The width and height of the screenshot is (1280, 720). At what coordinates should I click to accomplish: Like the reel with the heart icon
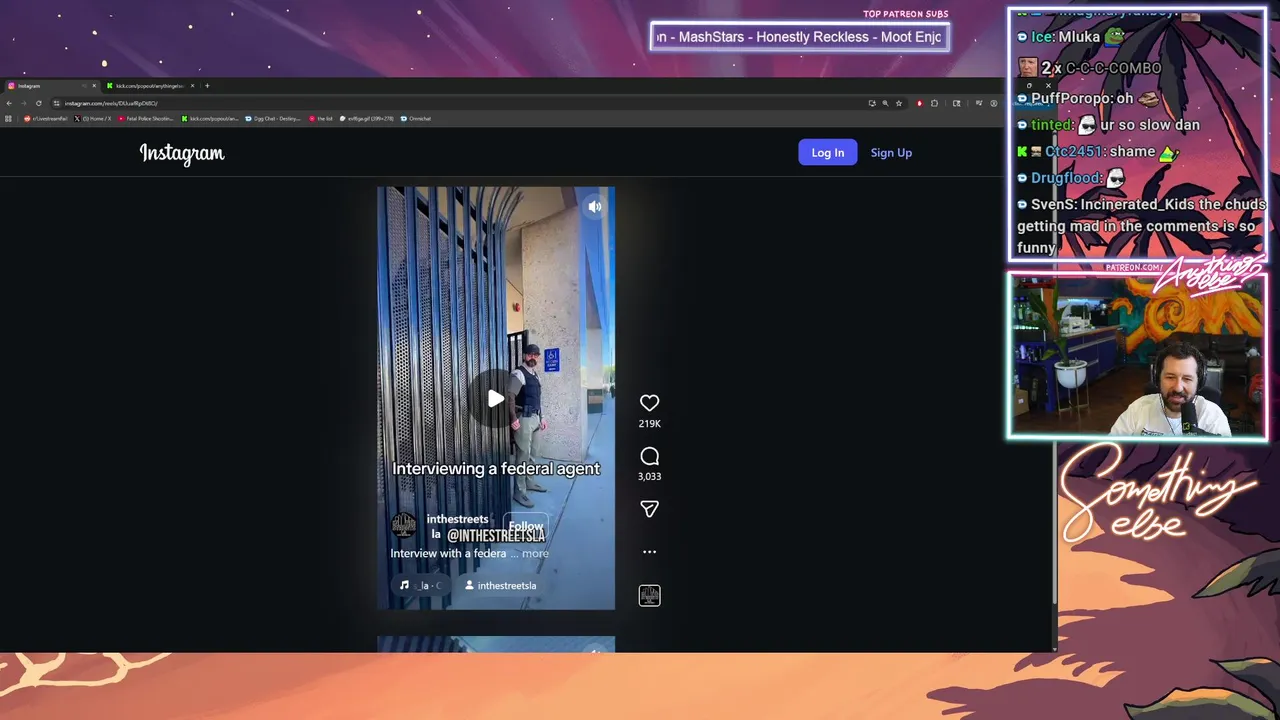pyautogui.click(x=649, y=403)
